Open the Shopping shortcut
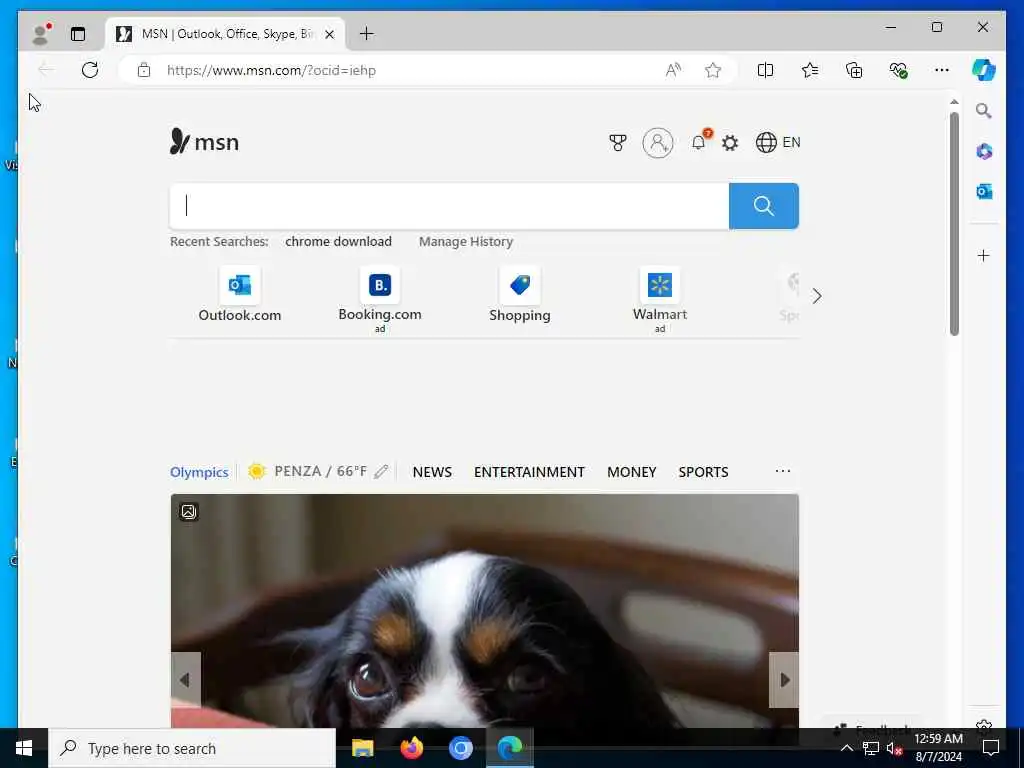The width and height of the screenshot is (1024, 768). coord(520,295)
